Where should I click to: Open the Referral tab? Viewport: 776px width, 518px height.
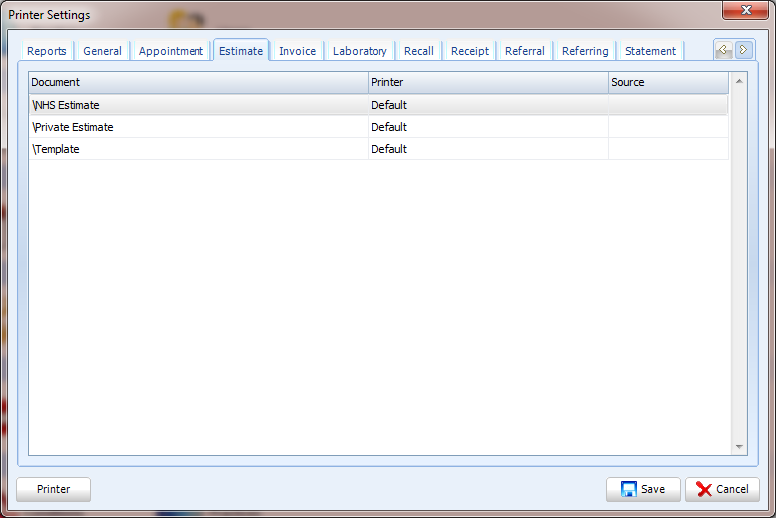(x=525, y=51)
